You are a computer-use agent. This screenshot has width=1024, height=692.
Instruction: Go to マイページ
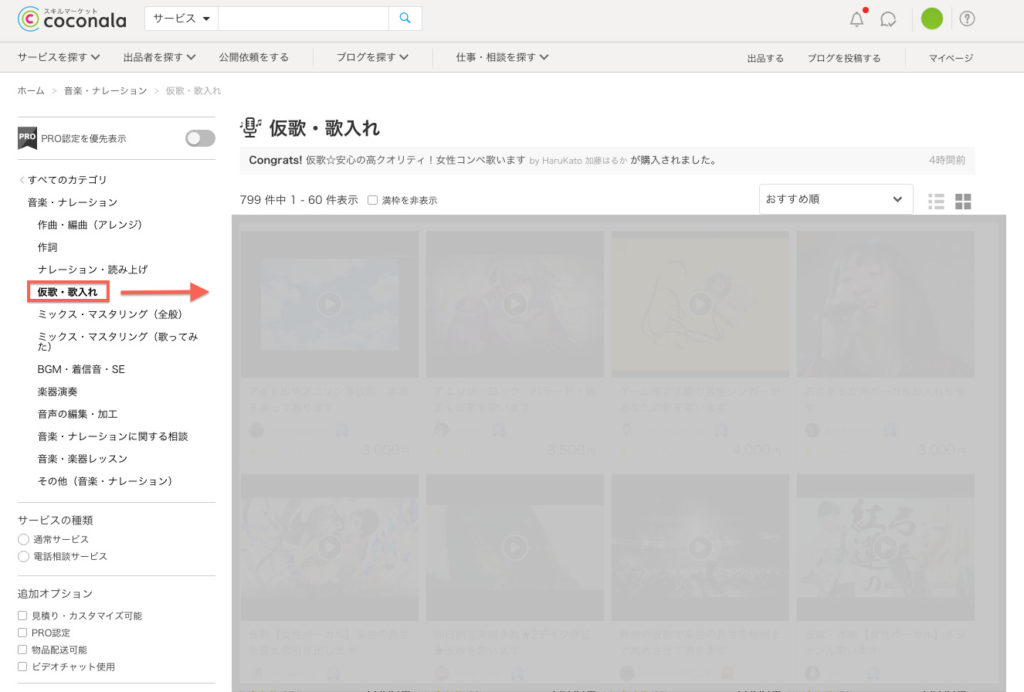(x=950, y=58)
